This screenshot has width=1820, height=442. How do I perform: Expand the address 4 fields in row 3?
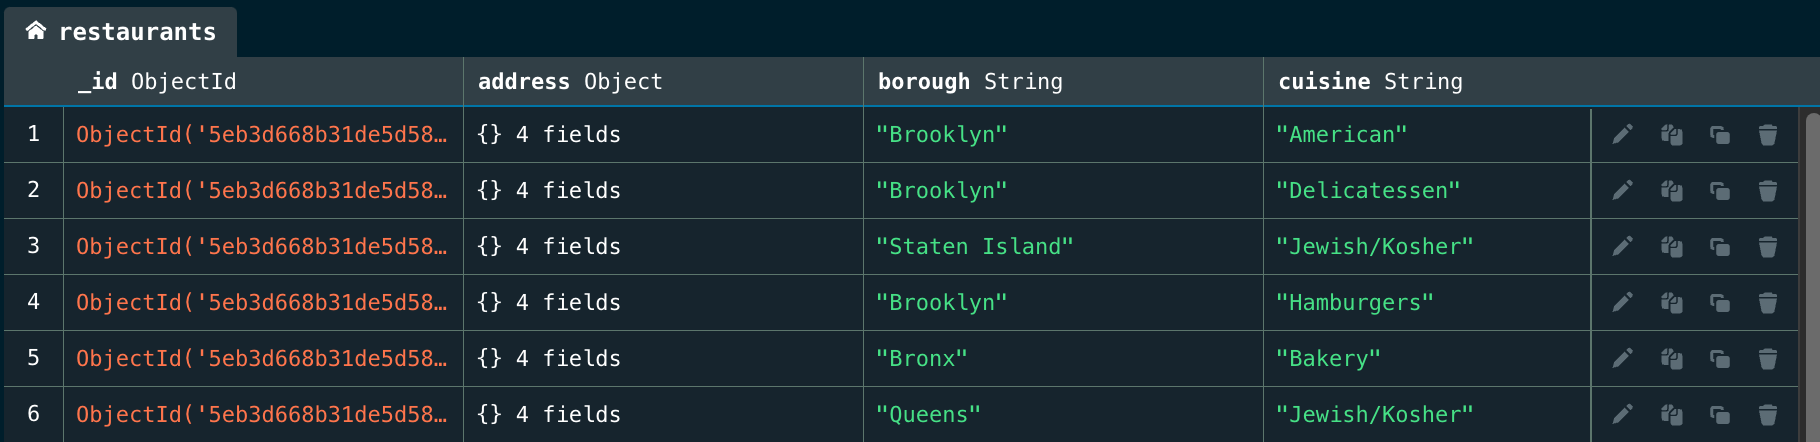(x=549, y=246)
